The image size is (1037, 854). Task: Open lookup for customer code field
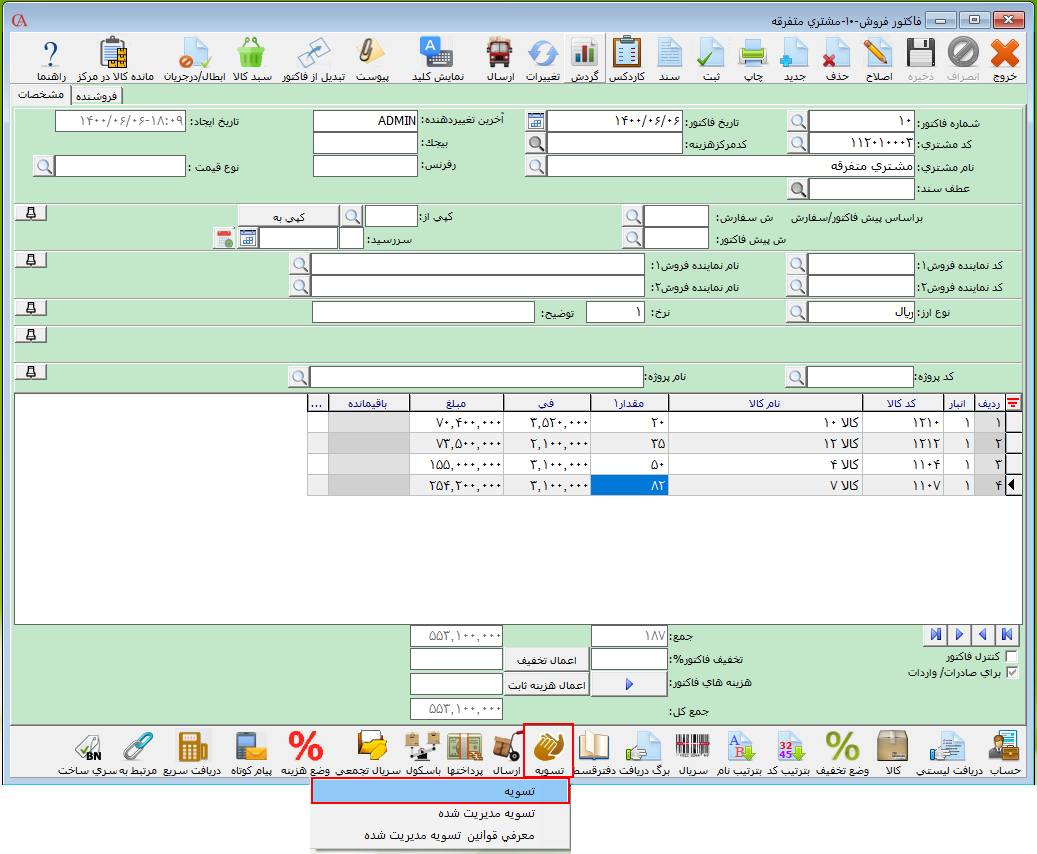(x=797, y=143)
